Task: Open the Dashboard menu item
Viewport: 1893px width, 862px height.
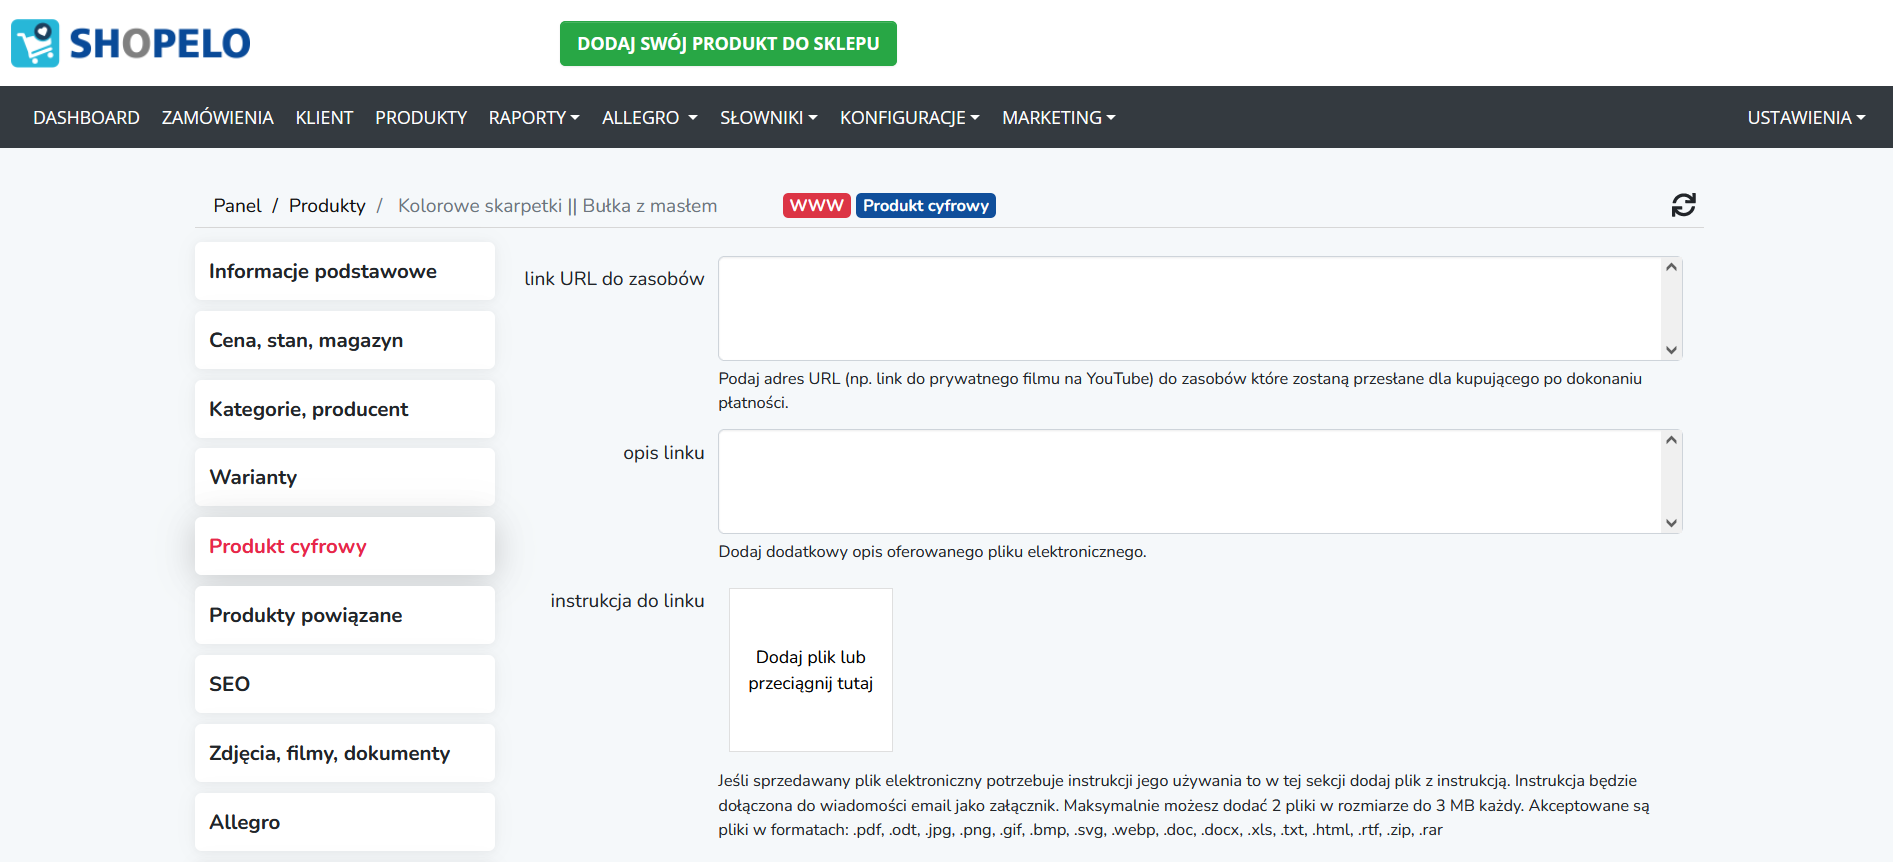Action: pyautogui.click(x=86, y=118)
